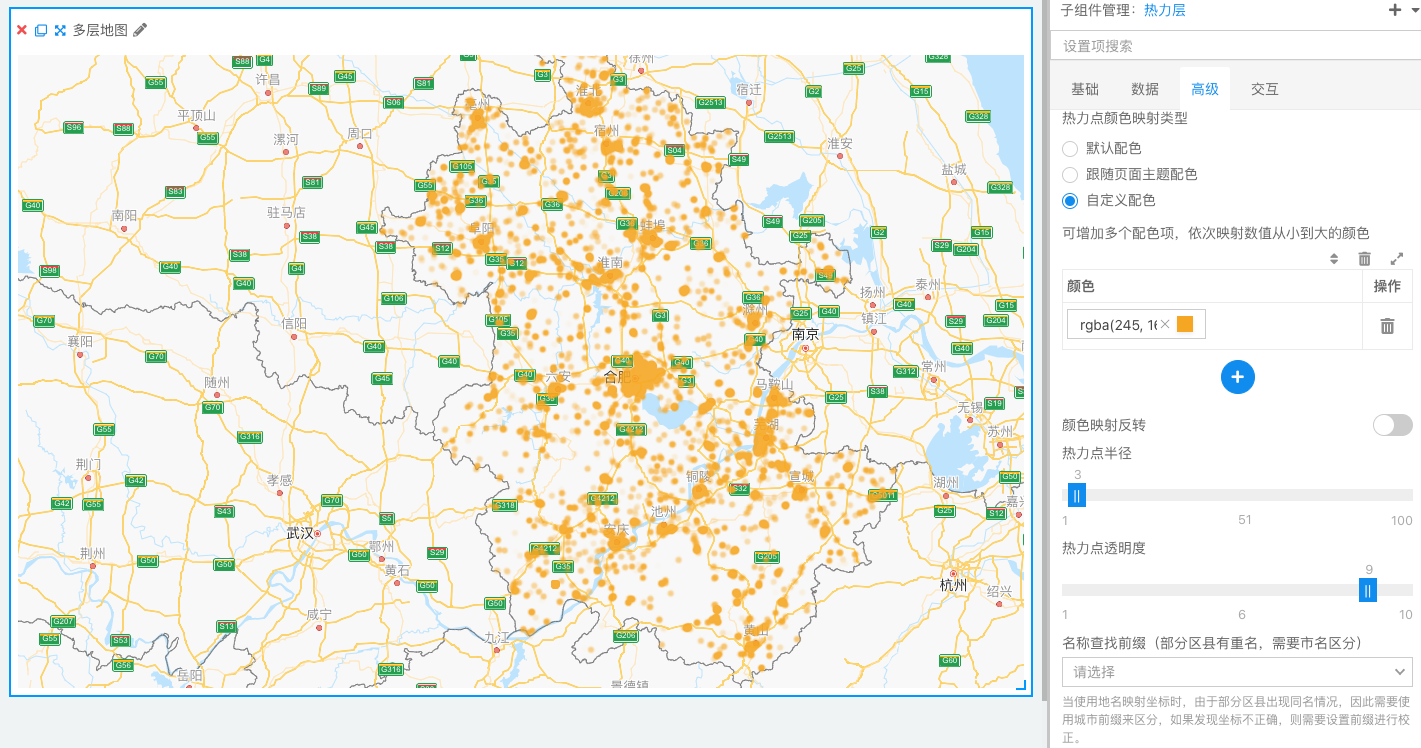
Task: Click the resize handle at the map widget corner
Action: pos(1021,685)
